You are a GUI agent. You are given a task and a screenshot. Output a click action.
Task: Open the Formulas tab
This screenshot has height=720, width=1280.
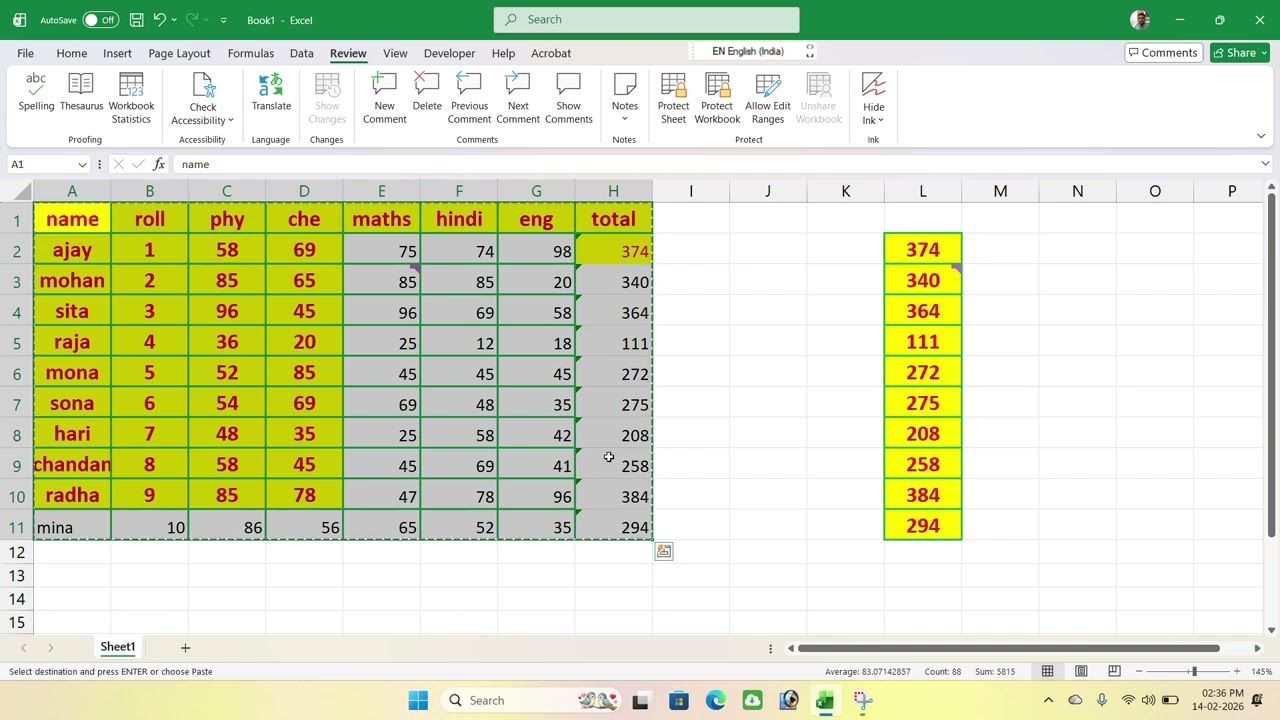[x=250, y=53]
